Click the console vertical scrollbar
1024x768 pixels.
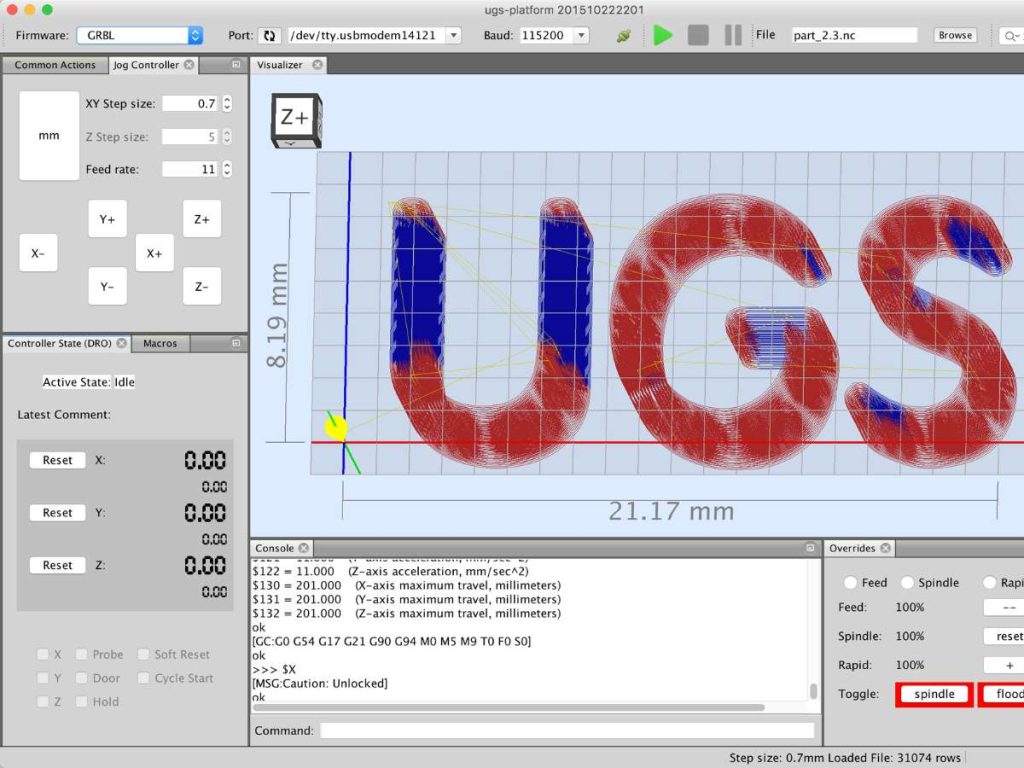pos(813,691)
